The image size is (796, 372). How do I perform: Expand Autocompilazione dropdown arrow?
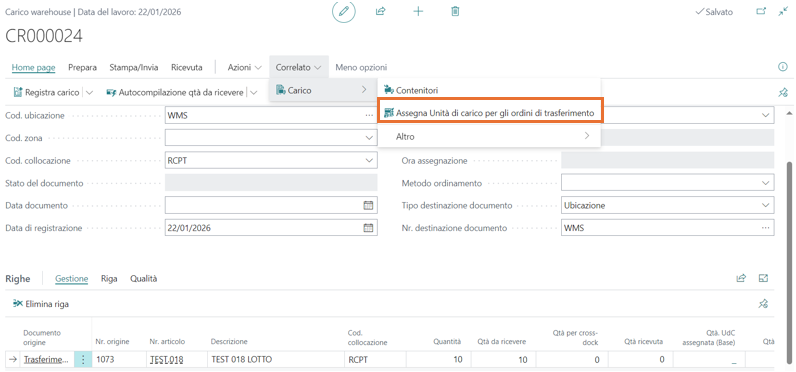[253, 92]
